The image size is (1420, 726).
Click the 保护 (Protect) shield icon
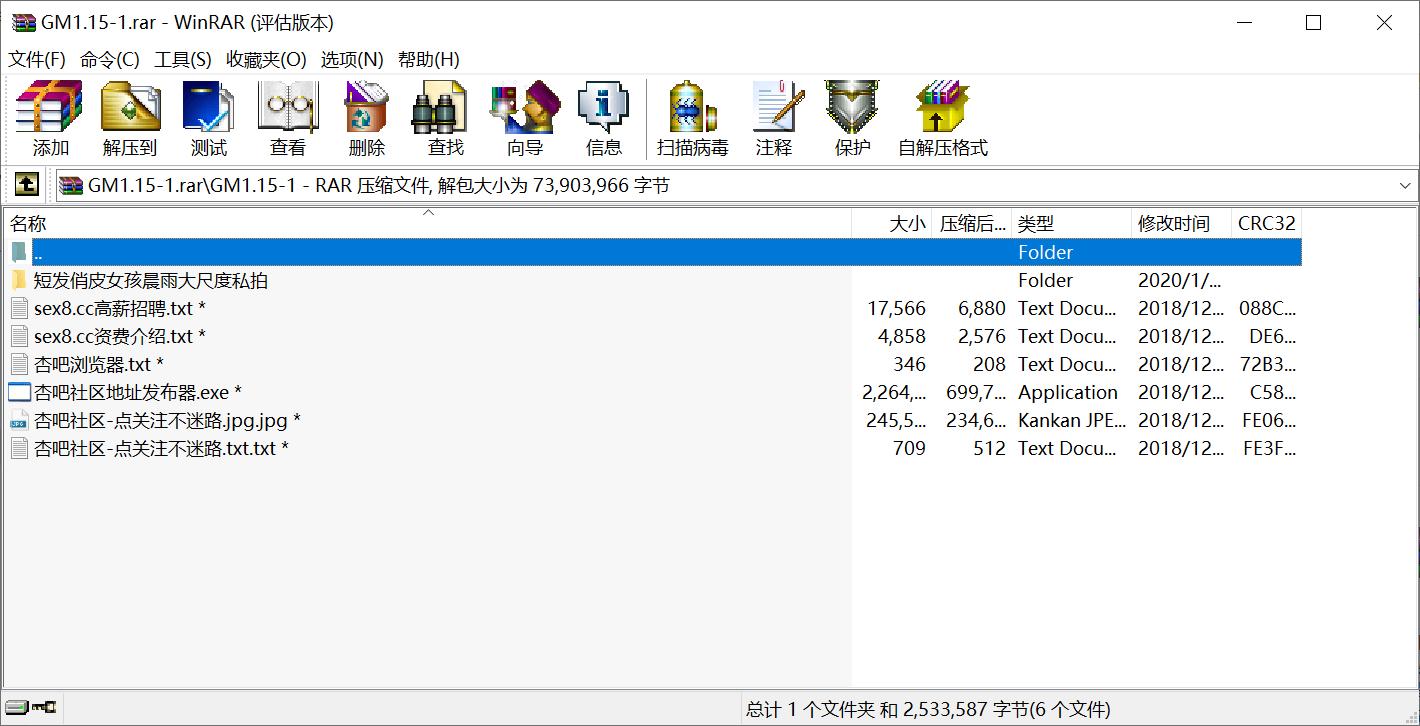tap(852, 107)
